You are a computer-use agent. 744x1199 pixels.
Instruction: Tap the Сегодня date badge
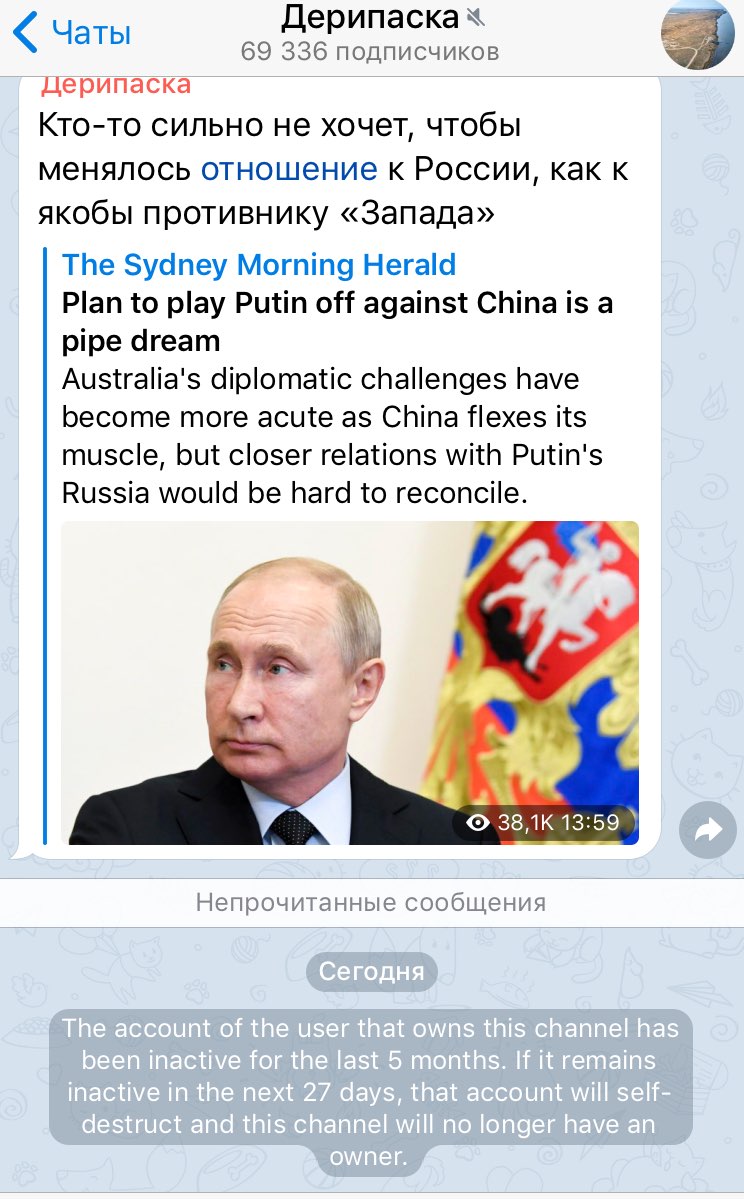pos(372,971)
